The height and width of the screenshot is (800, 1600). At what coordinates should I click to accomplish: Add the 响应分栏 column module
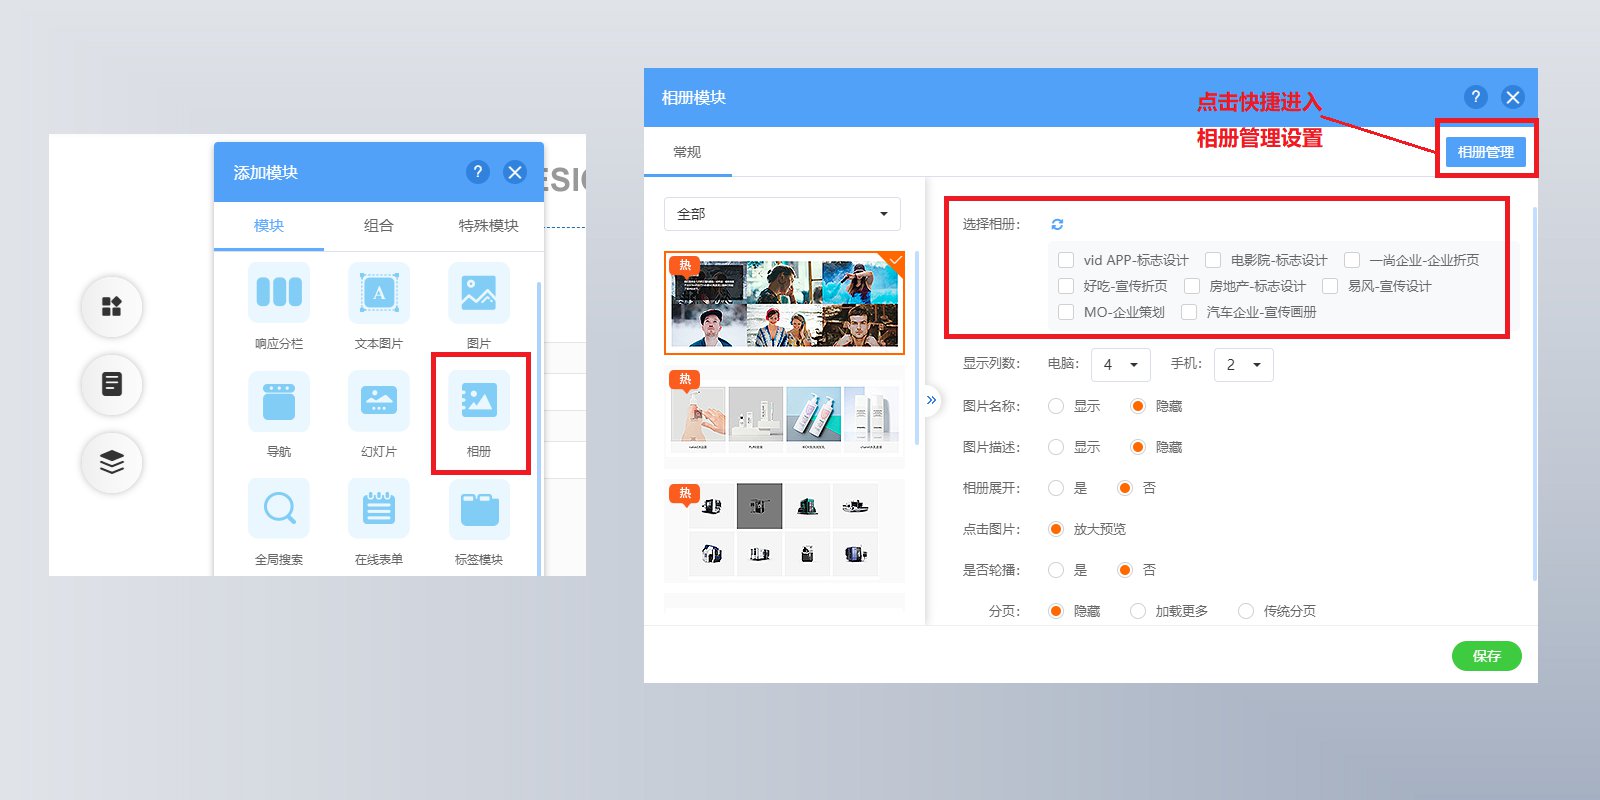coord(279,292)
